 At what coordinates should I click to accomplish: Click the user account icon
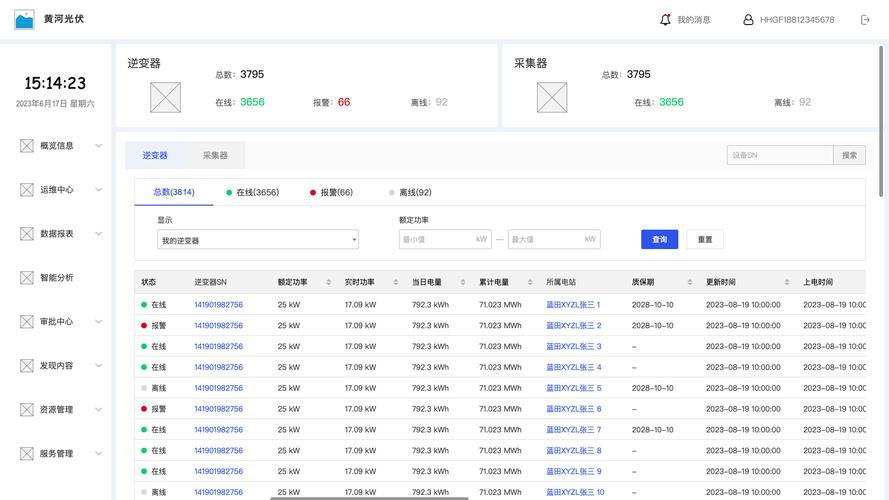pos(748,20)
